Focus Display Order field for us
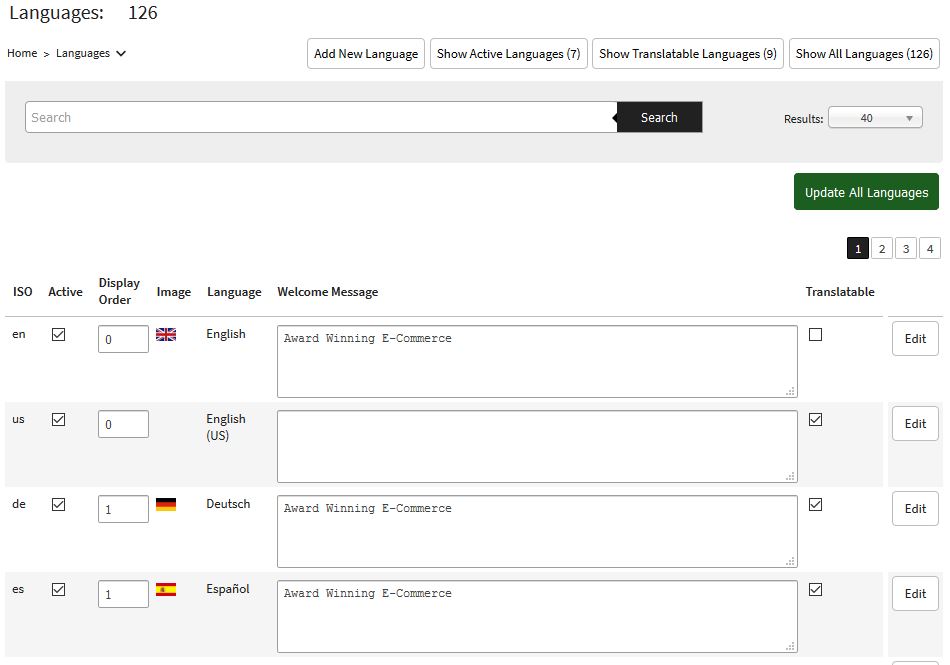Image resolution: width=950 pixels, height=665 pixels. coord(124,424)
